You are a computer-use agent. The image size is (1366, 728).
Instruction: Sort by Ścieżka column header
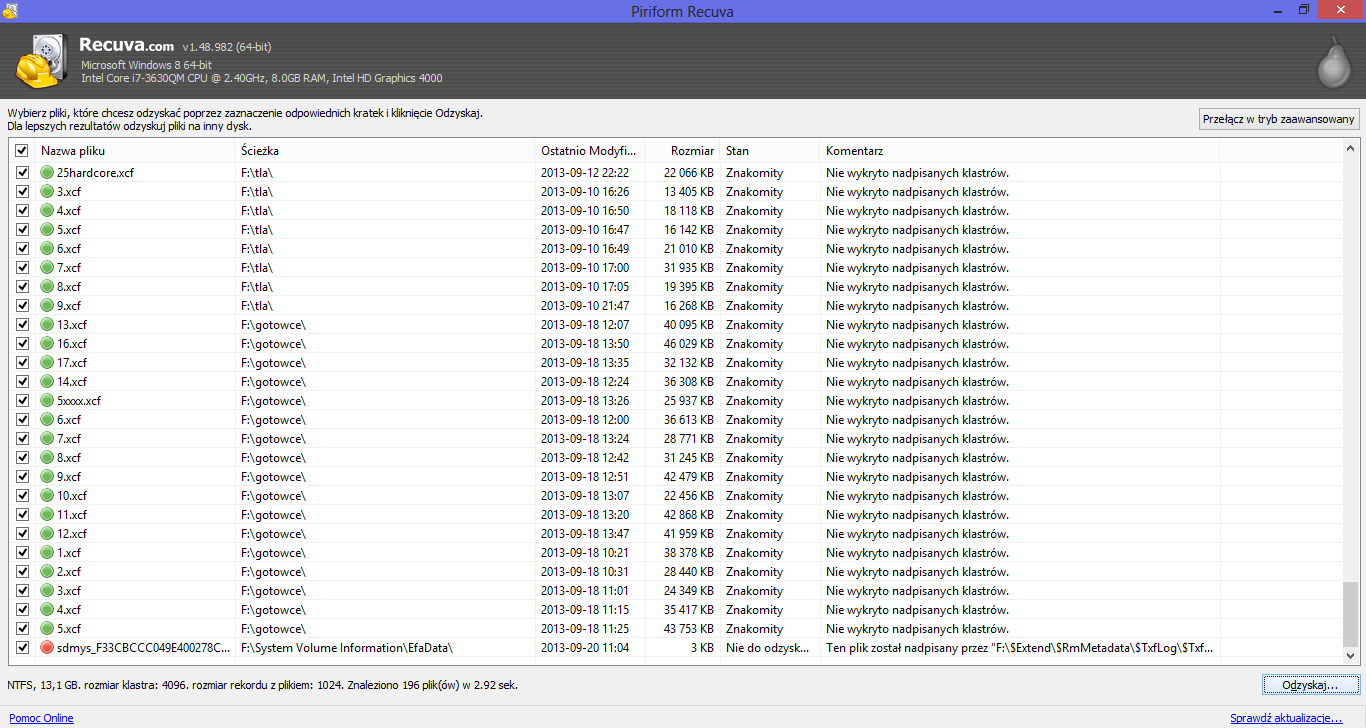pyautogui.click(x=385, y=151)
